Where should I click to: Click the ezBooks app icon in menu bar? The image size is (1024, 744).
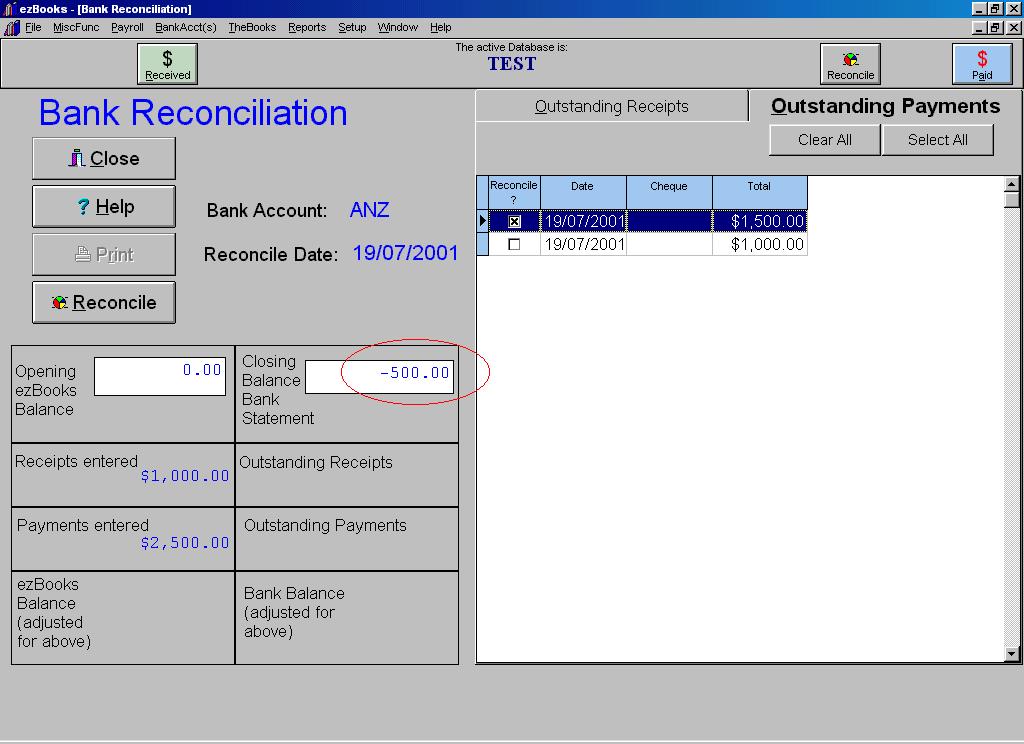(x=11, y=27)
